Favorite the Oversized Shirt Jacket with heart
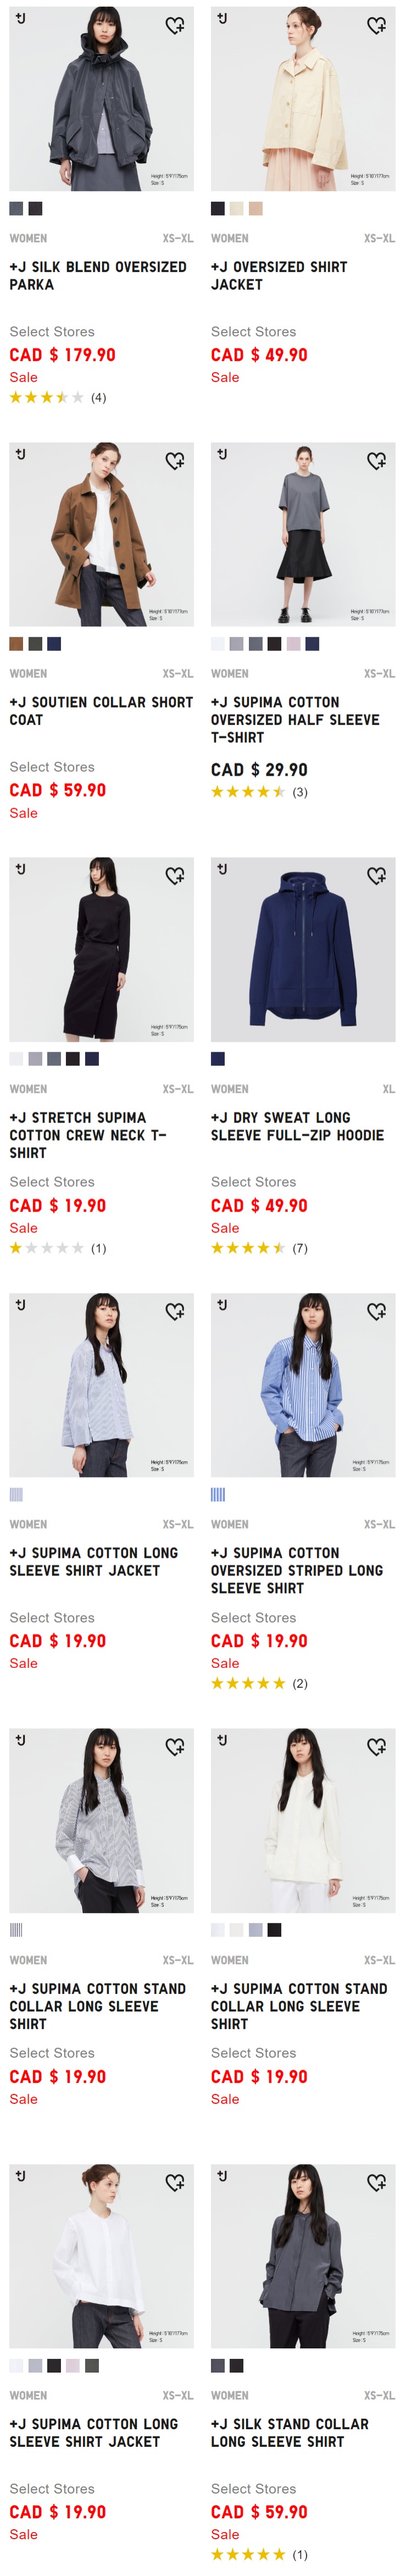This screenshot has height=2576, width=400. 376,25
